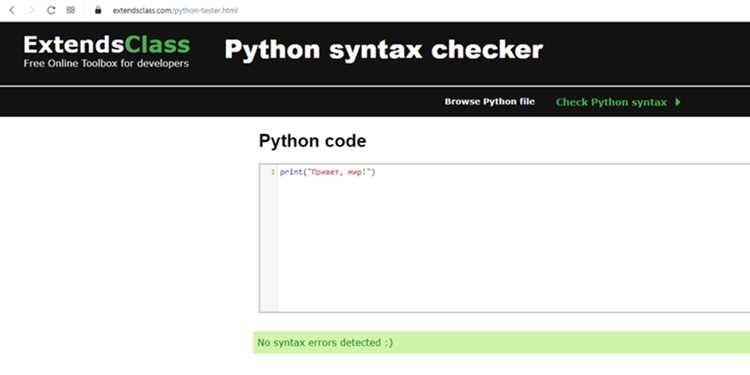
Task: Click the 'Python syntax checker' title
Action: point(384,50)
